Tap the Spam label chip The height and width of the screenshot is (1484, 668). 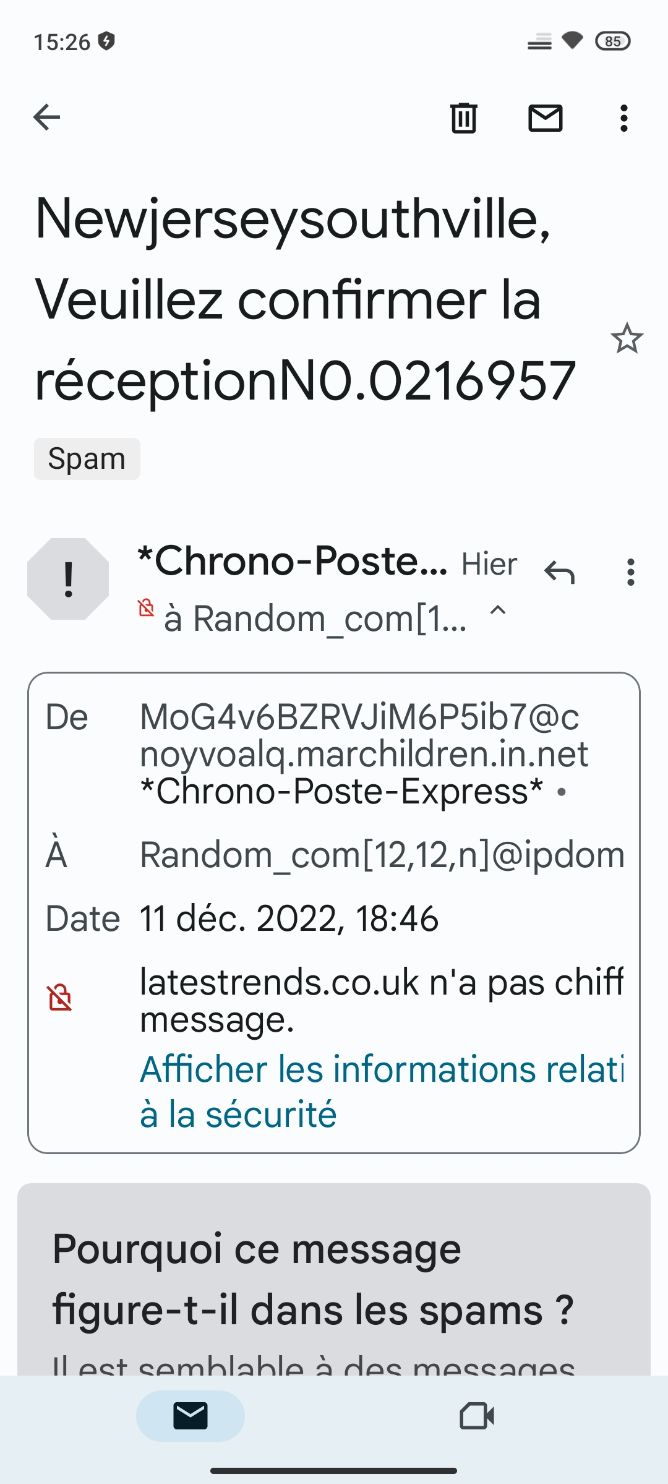[87, 459]
